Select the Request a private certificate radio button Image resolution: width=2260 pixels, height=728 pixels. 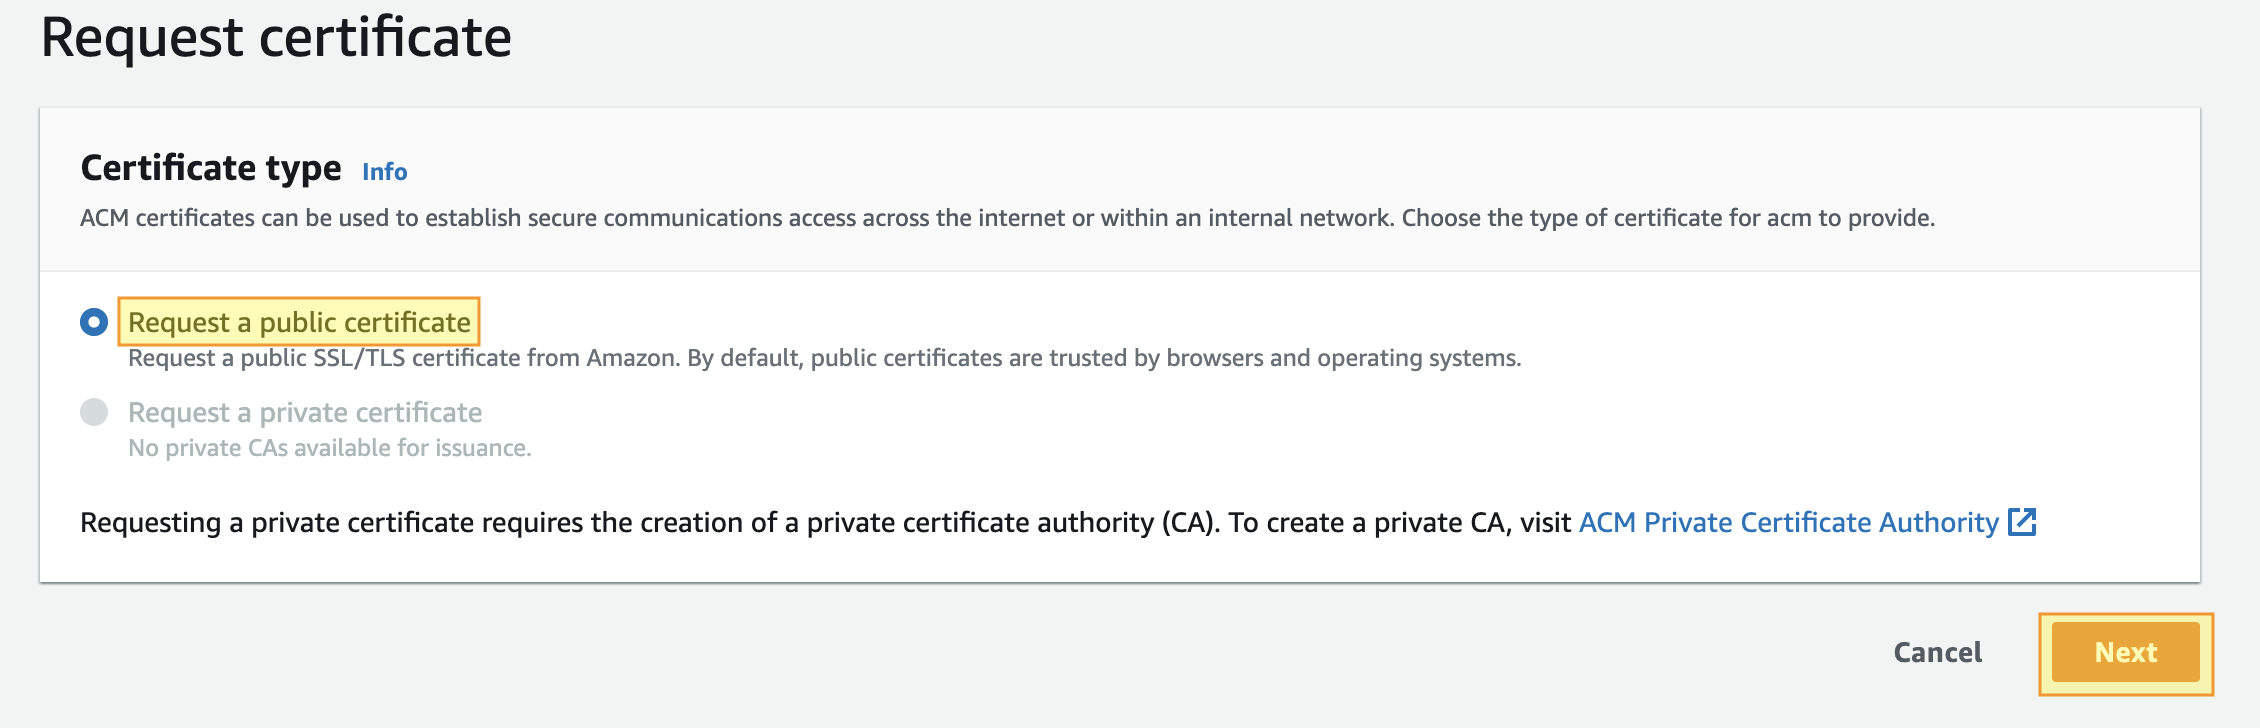pos(94,412)
